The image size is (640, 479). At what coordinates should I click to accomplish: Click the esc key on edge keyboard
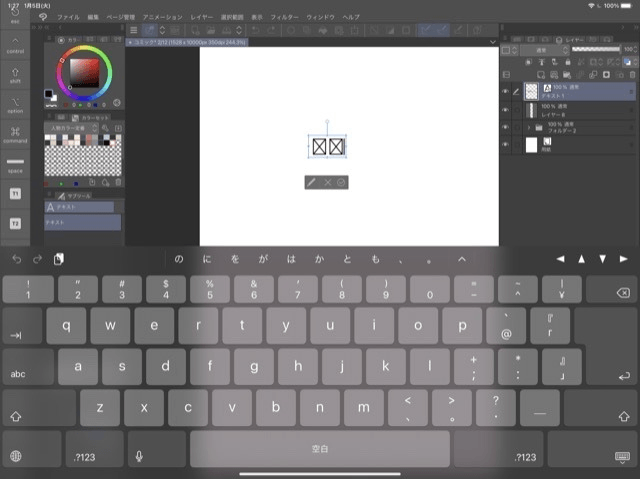15,15
